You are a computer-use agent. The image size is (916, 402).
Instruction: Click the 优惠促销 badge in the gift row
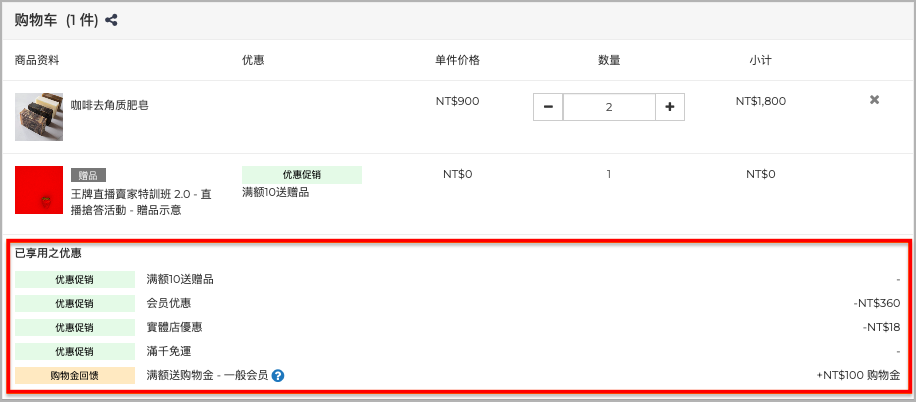[302, 175]
